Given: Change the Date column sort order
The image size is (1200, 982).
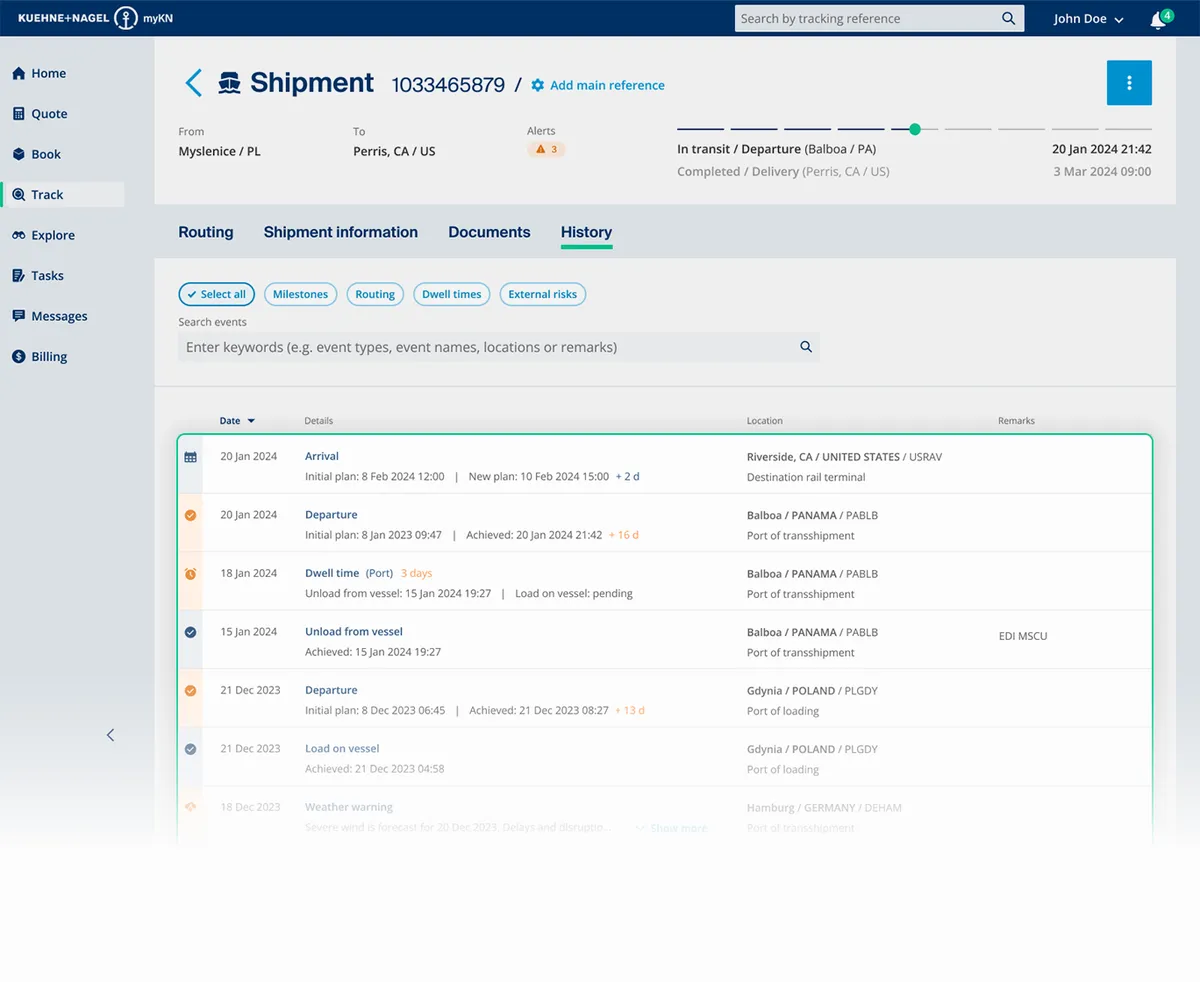Looking at the screenshot, I should click(236, 421).
